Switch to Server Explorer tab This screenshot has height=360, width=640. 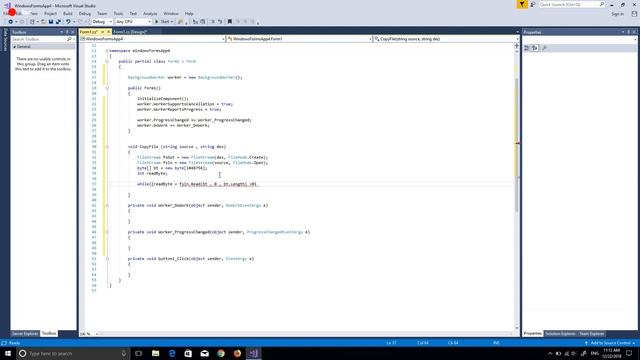pyautogui.click(x=25, y=333)
